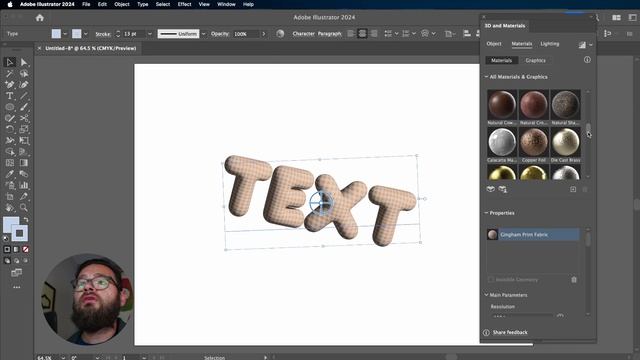Viewport: 640px width, 360px height.
Task: Pick the Scissors tool
Action: (24, 118)
